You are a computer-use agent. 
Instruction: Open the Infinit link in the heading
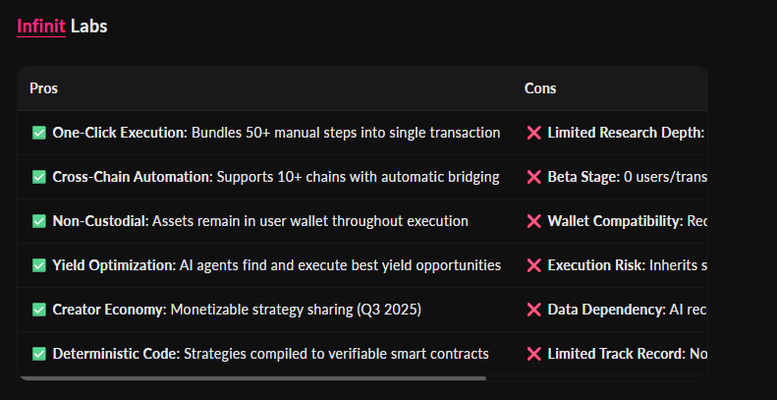(41, 26)
